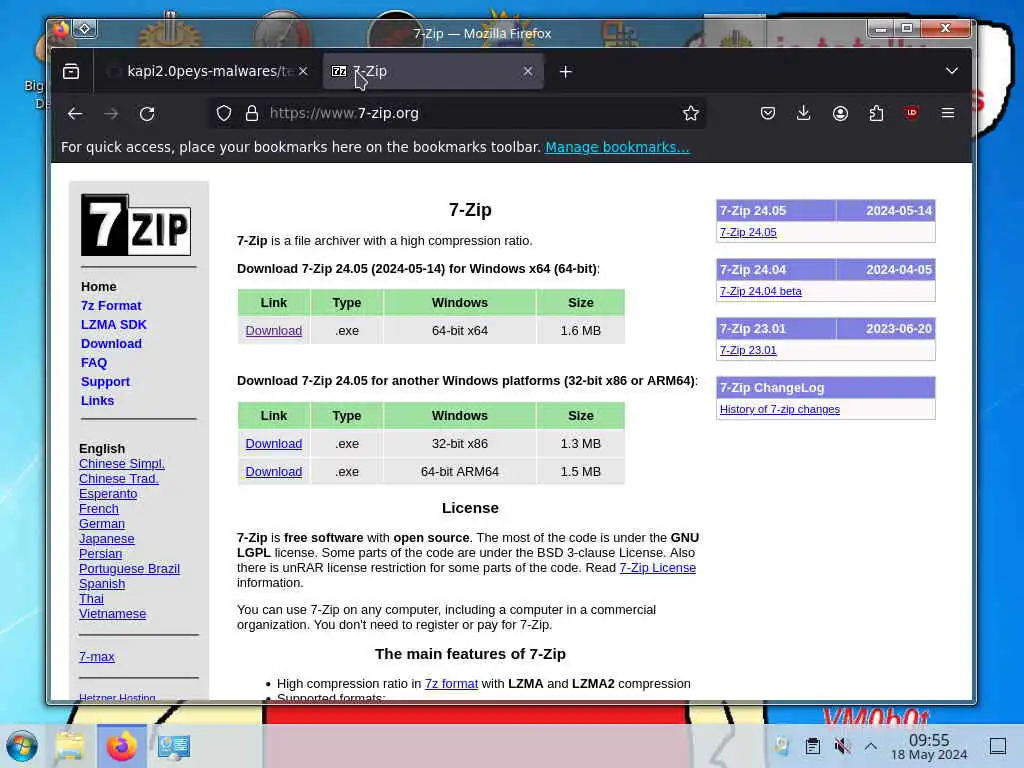Open the 7z Format sidebar link
1024x768 pixels.
tap(111, 306)
